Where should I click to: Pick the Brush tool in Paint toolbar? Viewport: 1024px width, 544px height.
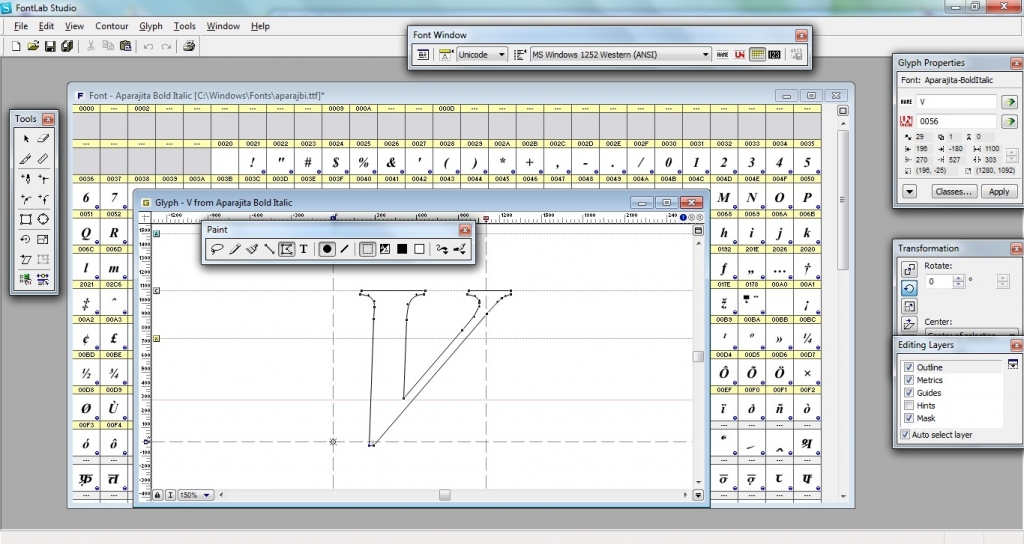click(251, 249)
